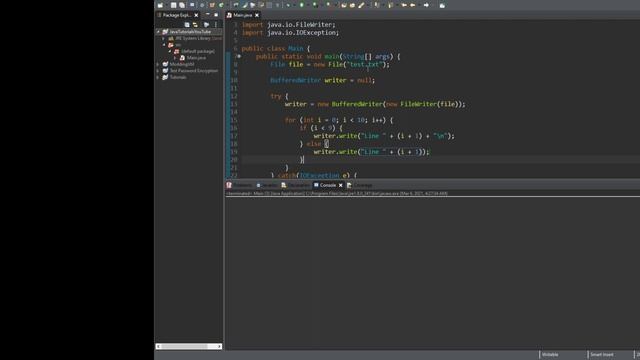The height and width of the screenshot is (360, 640).
Task: Click the Save icon in the toolbar
Action: click(173, 5)
